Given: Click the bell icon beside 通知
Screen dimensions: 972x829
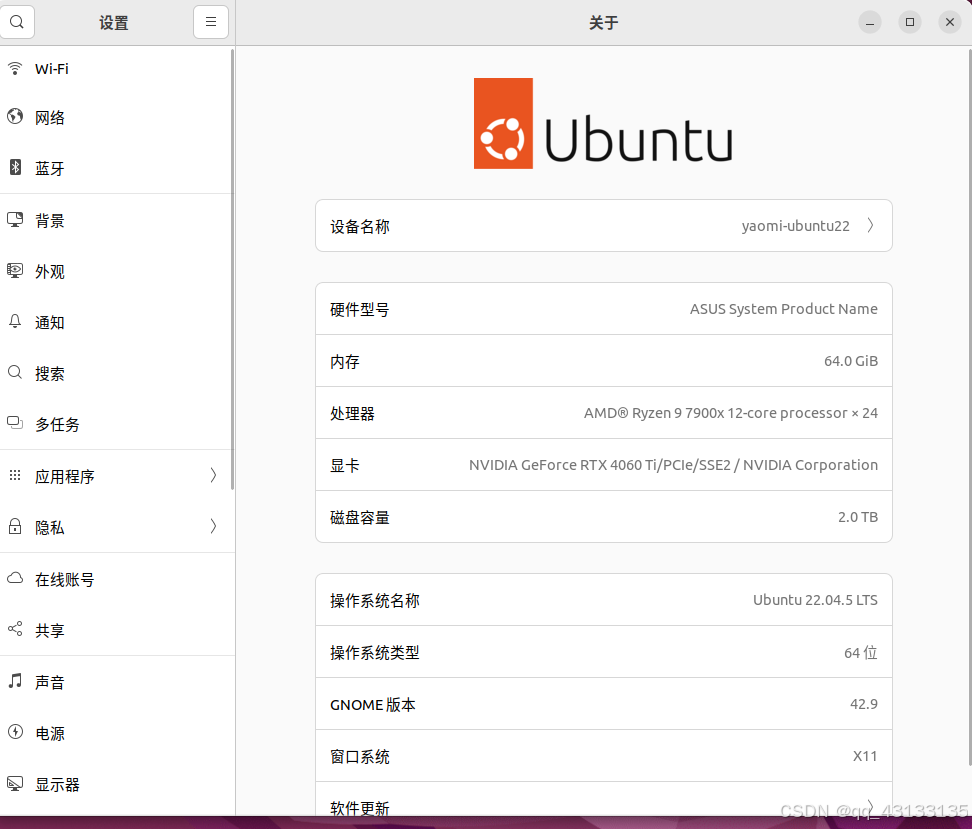Looking at the screenshot, I should click(x=15, y=321).
